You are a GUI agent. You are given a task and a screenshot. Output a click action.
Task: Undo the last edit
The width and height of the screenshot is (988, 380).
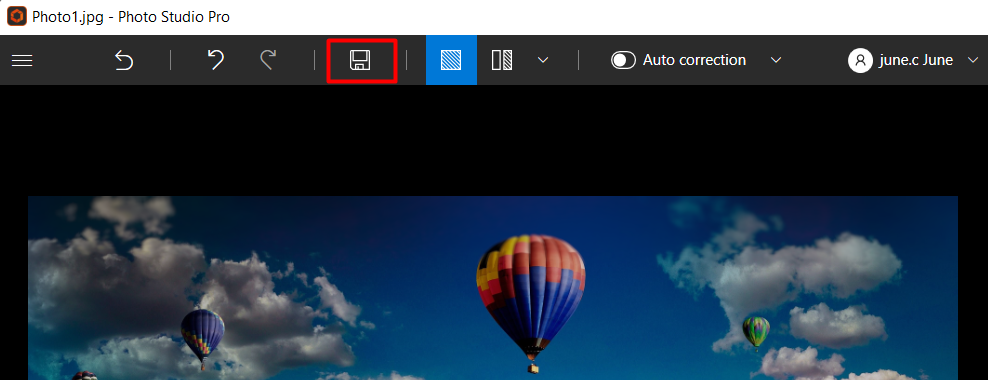click(216, 60)
